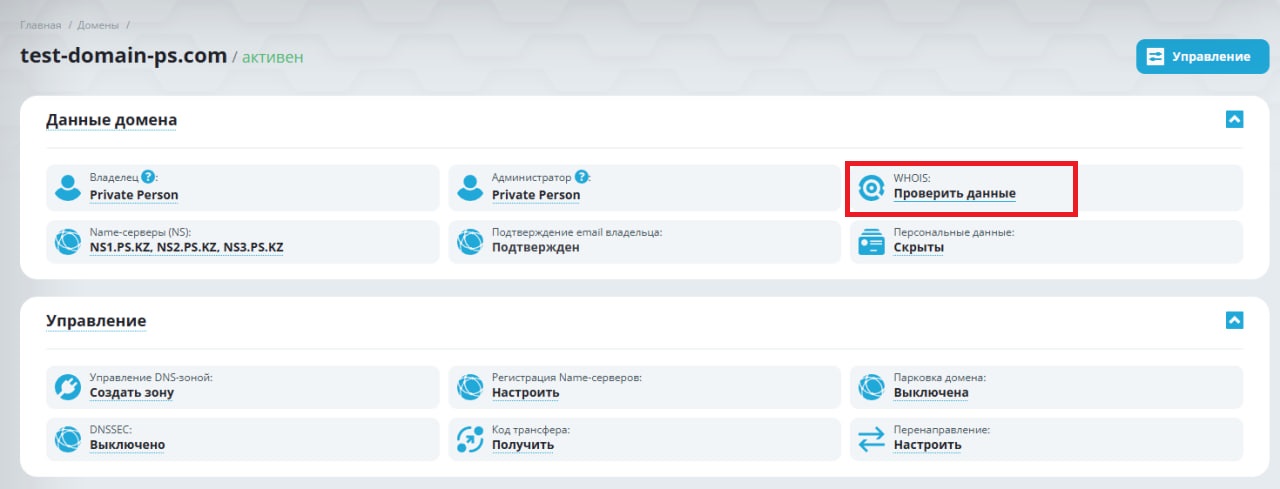
Task: Click Выключена under Парковка домена
Action: coord(931,392)
